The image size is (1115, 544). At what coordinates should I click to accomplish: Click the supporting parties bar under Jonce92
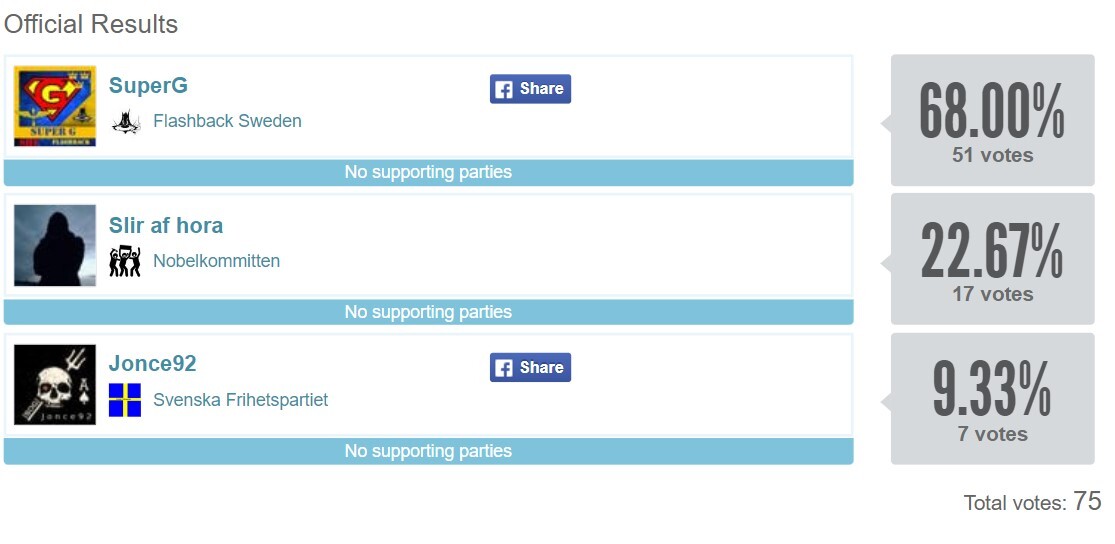[428, 452]
